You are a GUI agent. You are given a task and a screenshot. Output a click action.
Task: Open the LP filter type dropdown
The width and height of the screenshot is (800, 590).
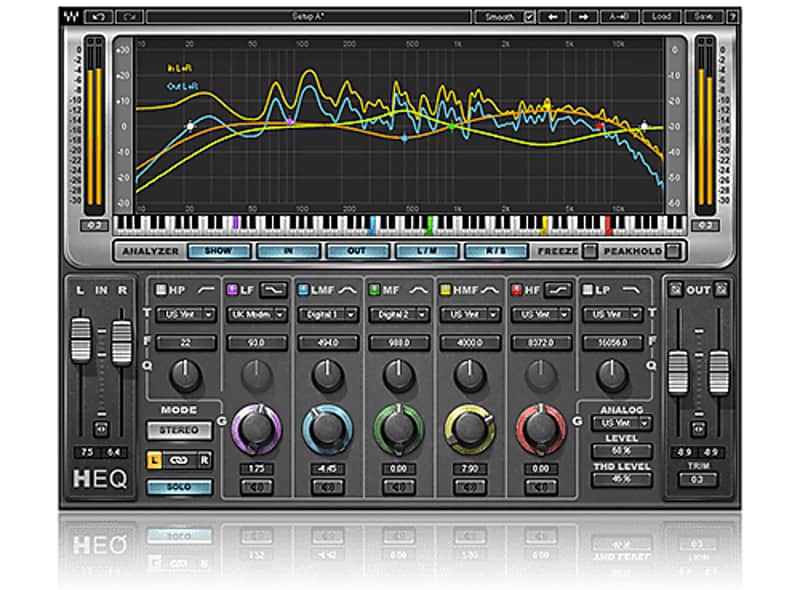pyautogui.click(x=612, y=314)
